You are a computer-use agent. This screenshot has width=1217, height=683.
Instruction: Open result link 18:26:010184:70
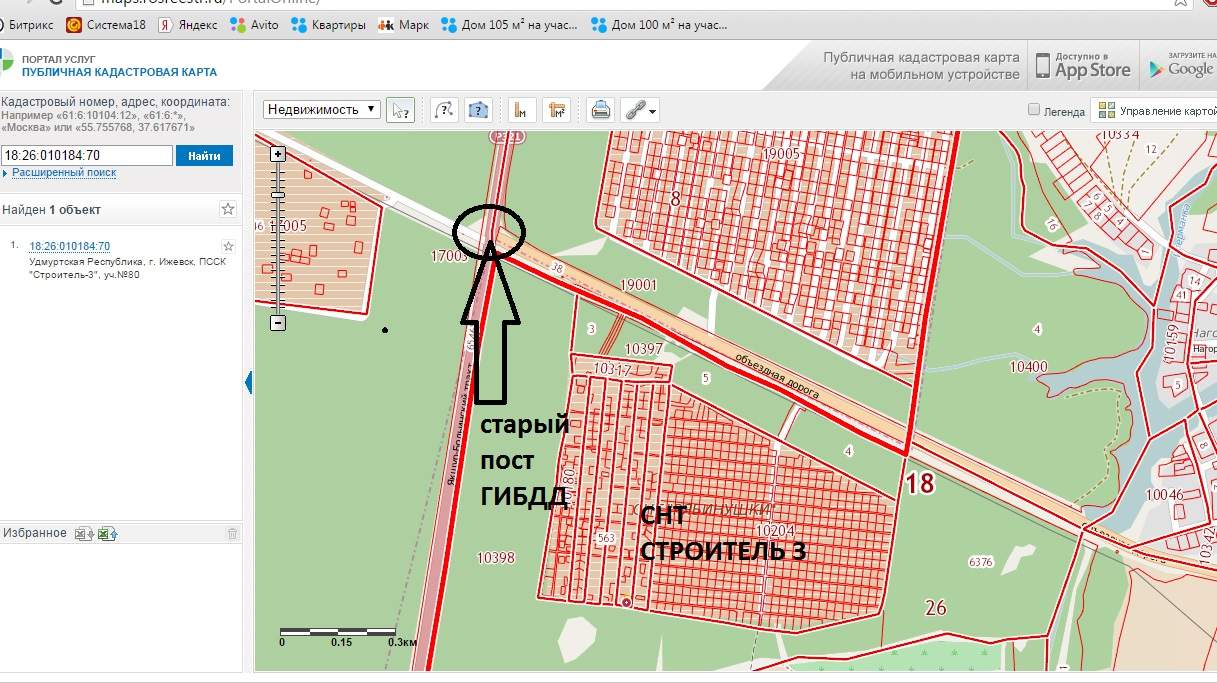(70, 246)
